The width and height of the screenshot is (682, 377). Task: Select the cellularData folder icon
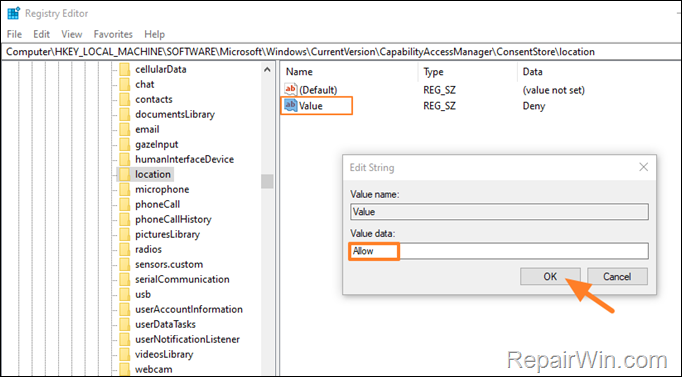tap(125, 70)
